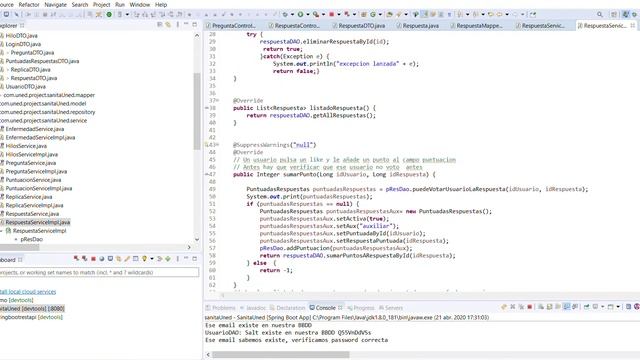Click the Remove Launch X icon in Console toolbar
Screen dimensions: 640x360
click(x=513, y=307)
